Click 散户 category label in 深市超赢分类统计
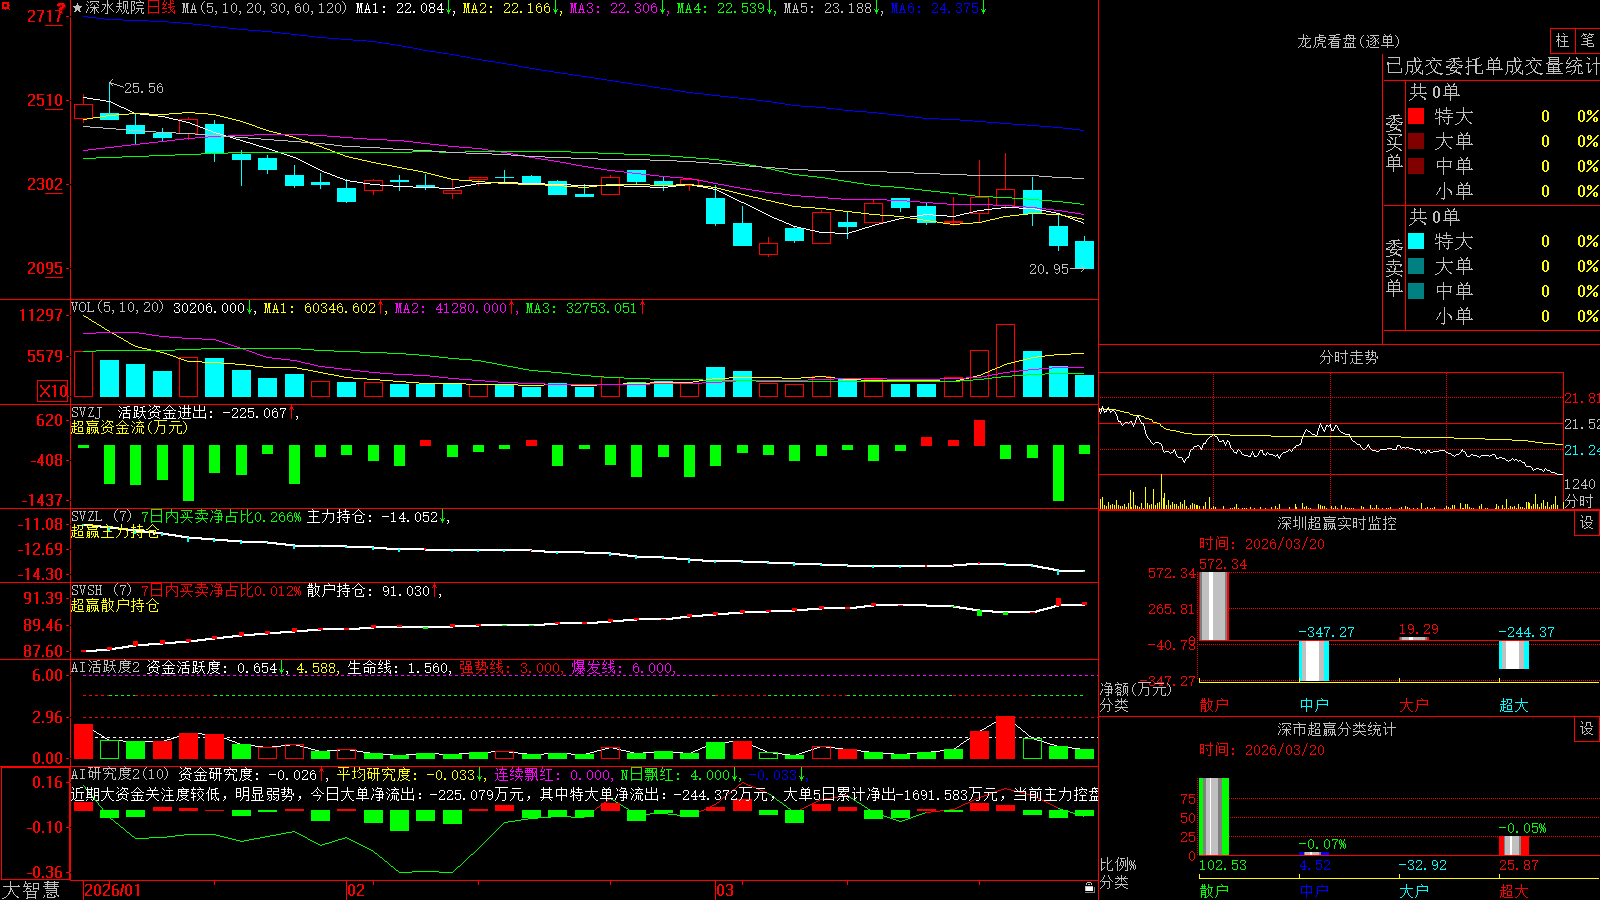 click(x=1214, y=891)
